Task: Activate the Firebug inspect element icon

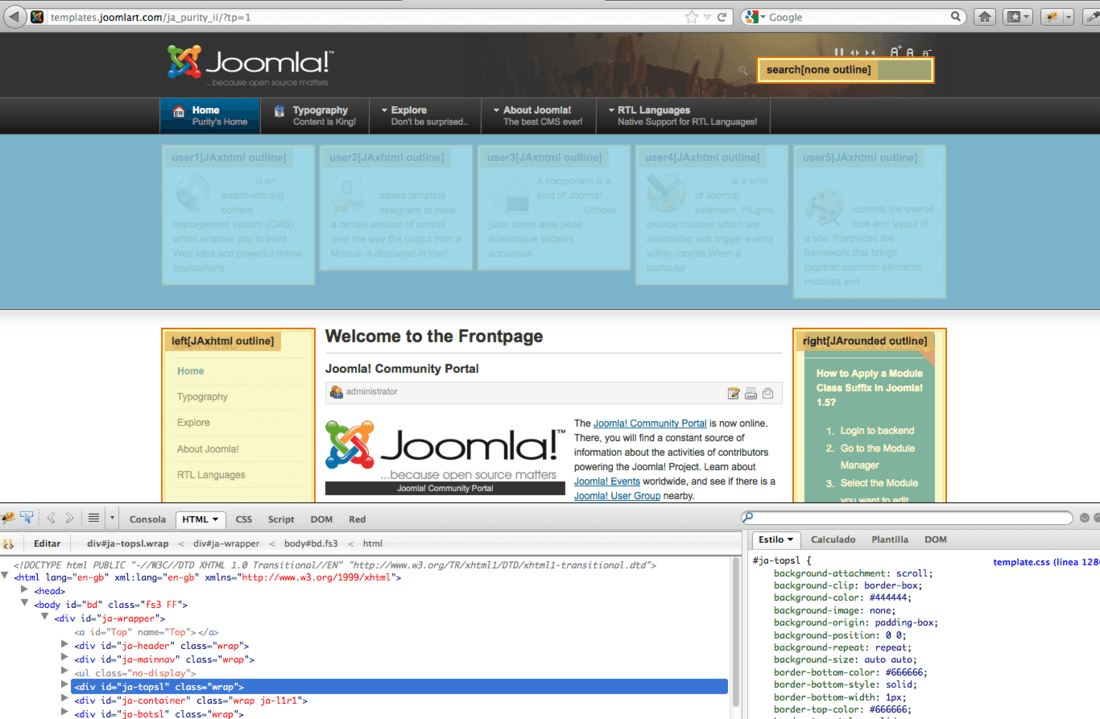Action: click(27, 518)
